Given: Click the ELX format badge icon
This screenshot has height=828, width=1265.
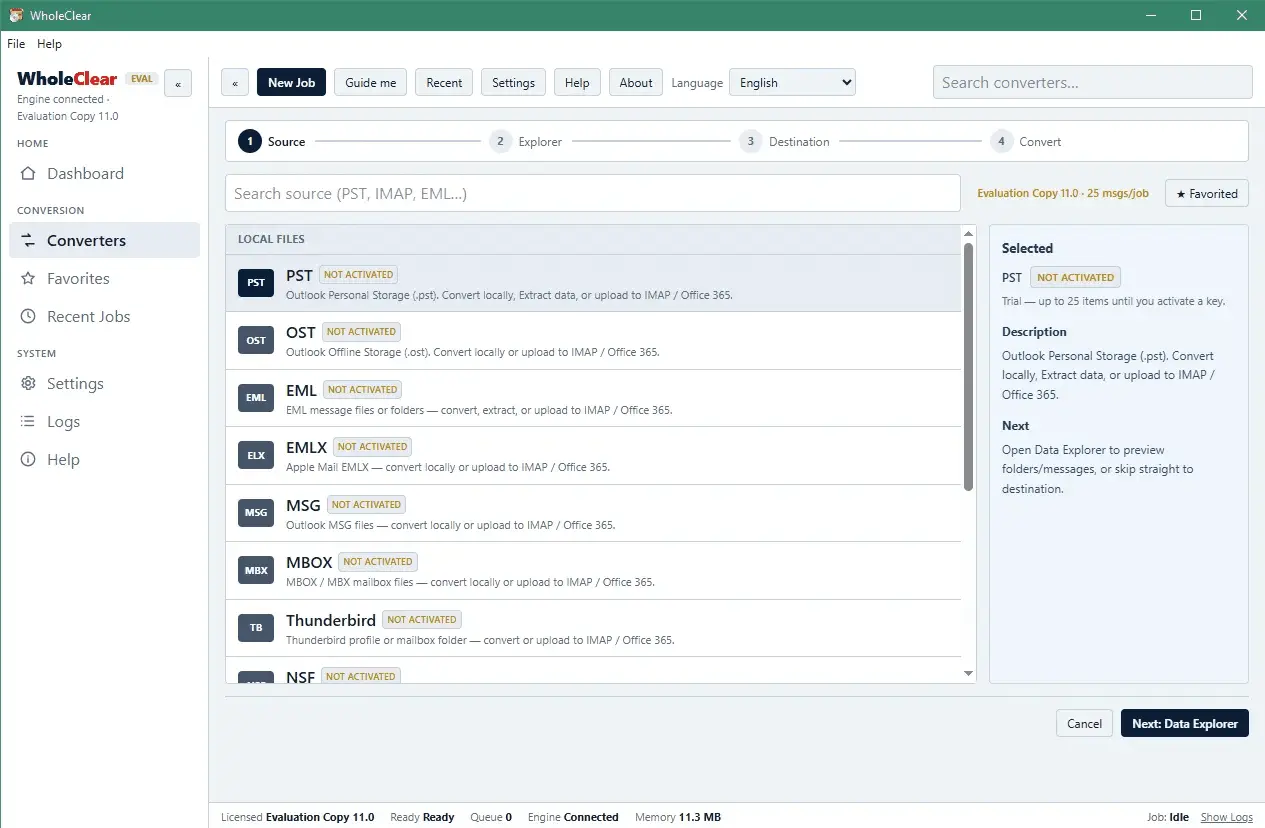Looking at the screenshot, I should click(x=256, y=456).
